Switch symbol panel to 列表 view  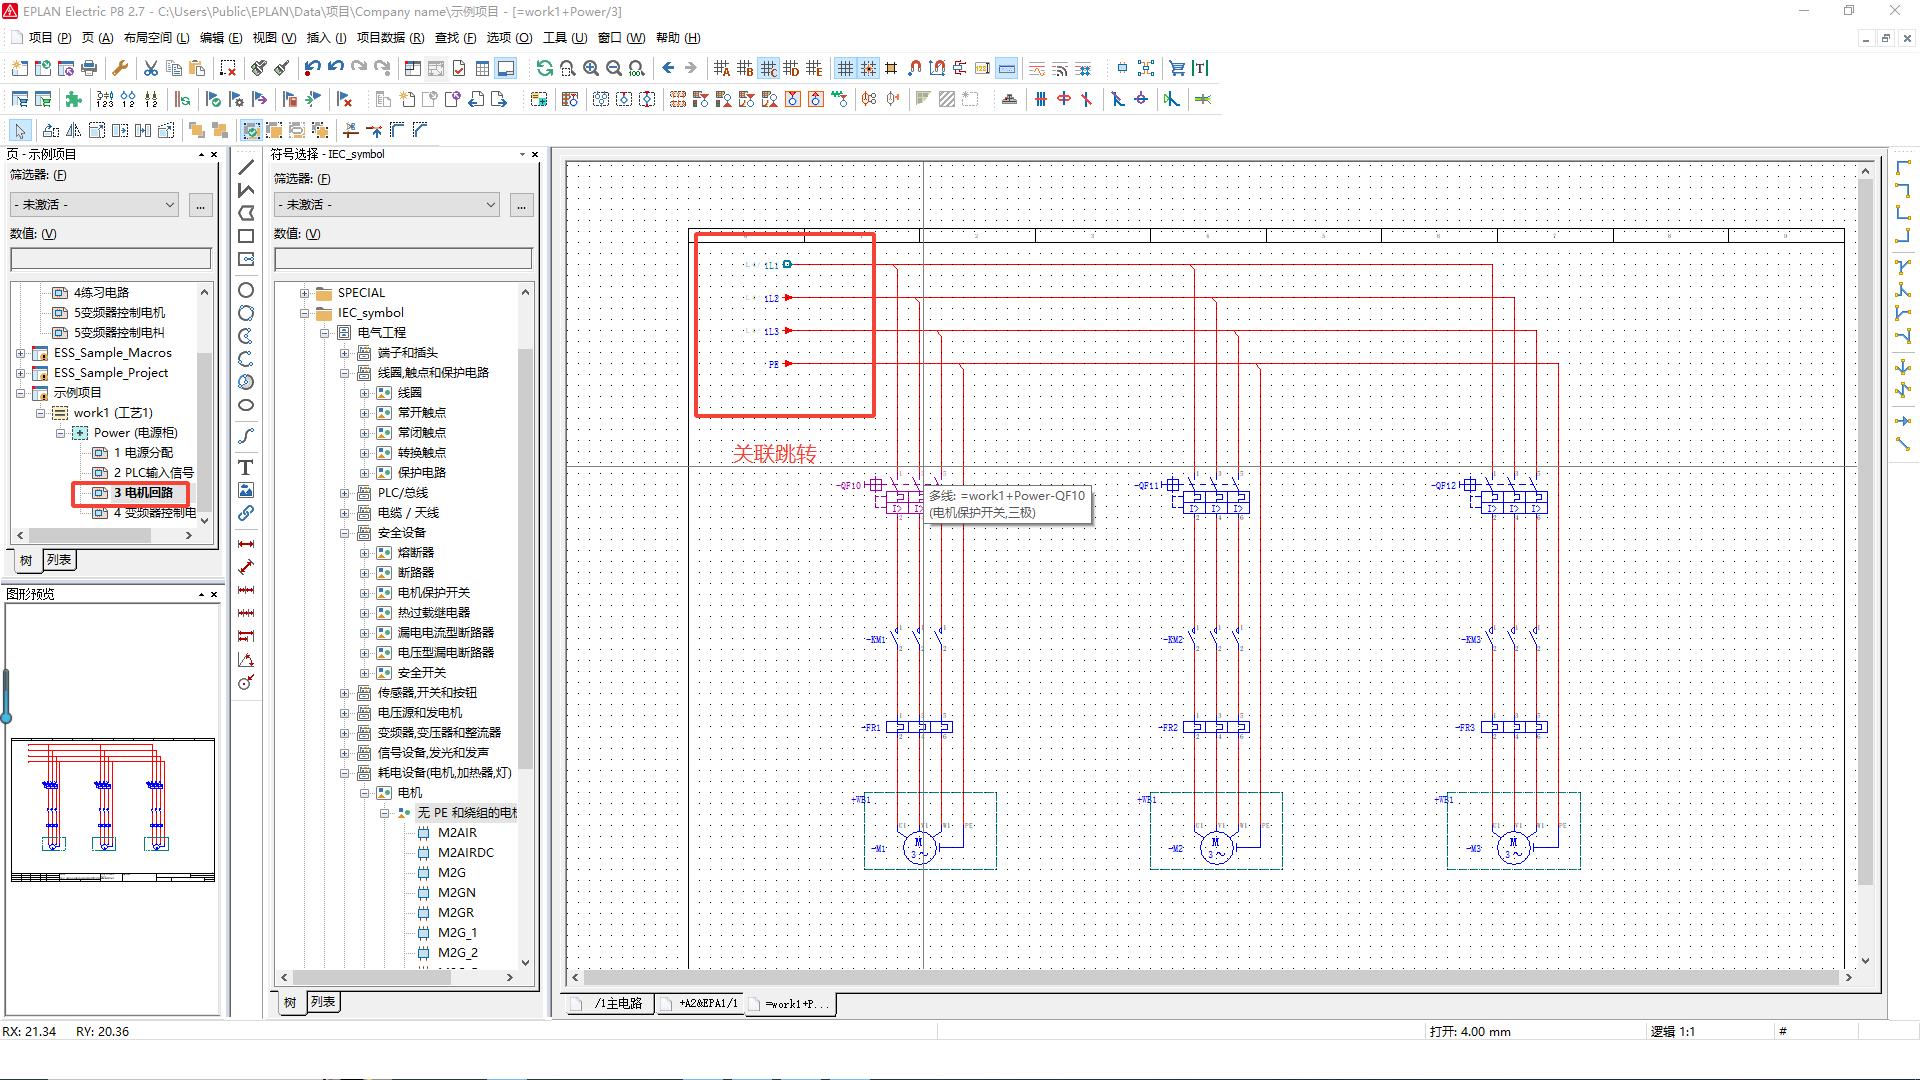(322, 1002)
